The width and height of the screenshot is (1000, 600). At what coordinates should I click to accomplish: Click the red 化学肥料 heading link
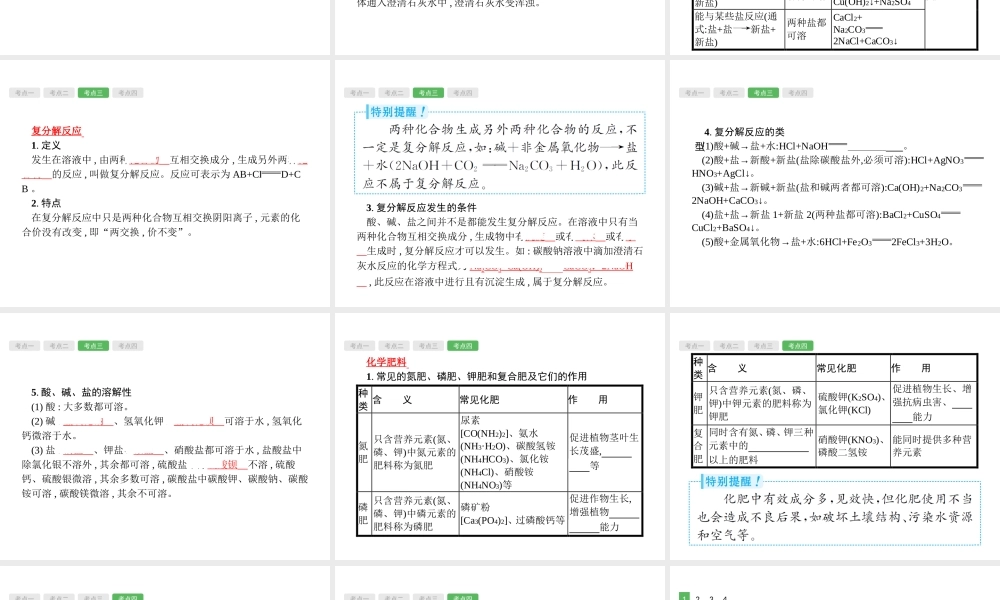386,362
